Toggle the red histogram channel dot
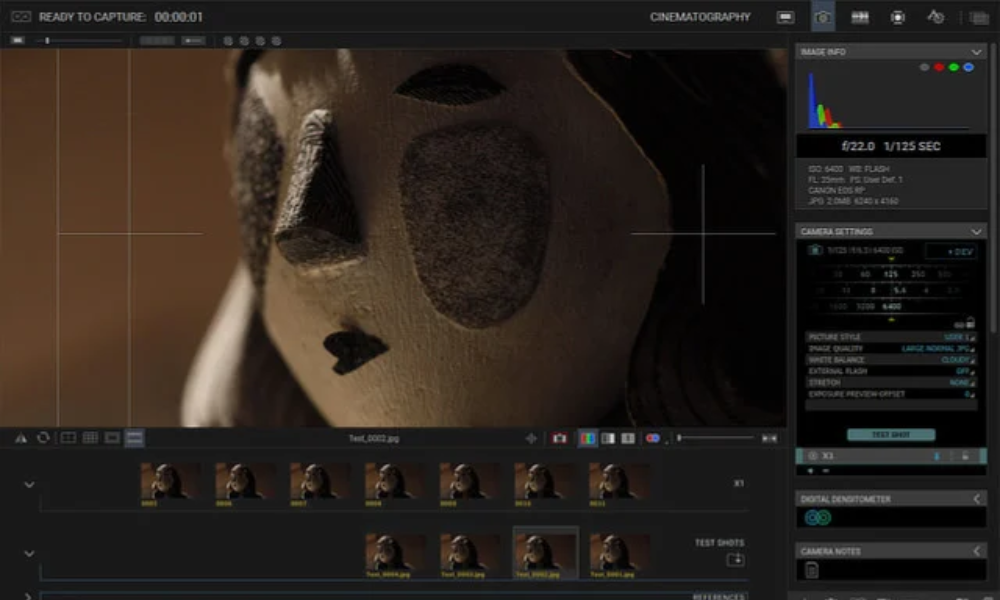Viewport: 1000px width, 600px height. click(x=939, y=67)
